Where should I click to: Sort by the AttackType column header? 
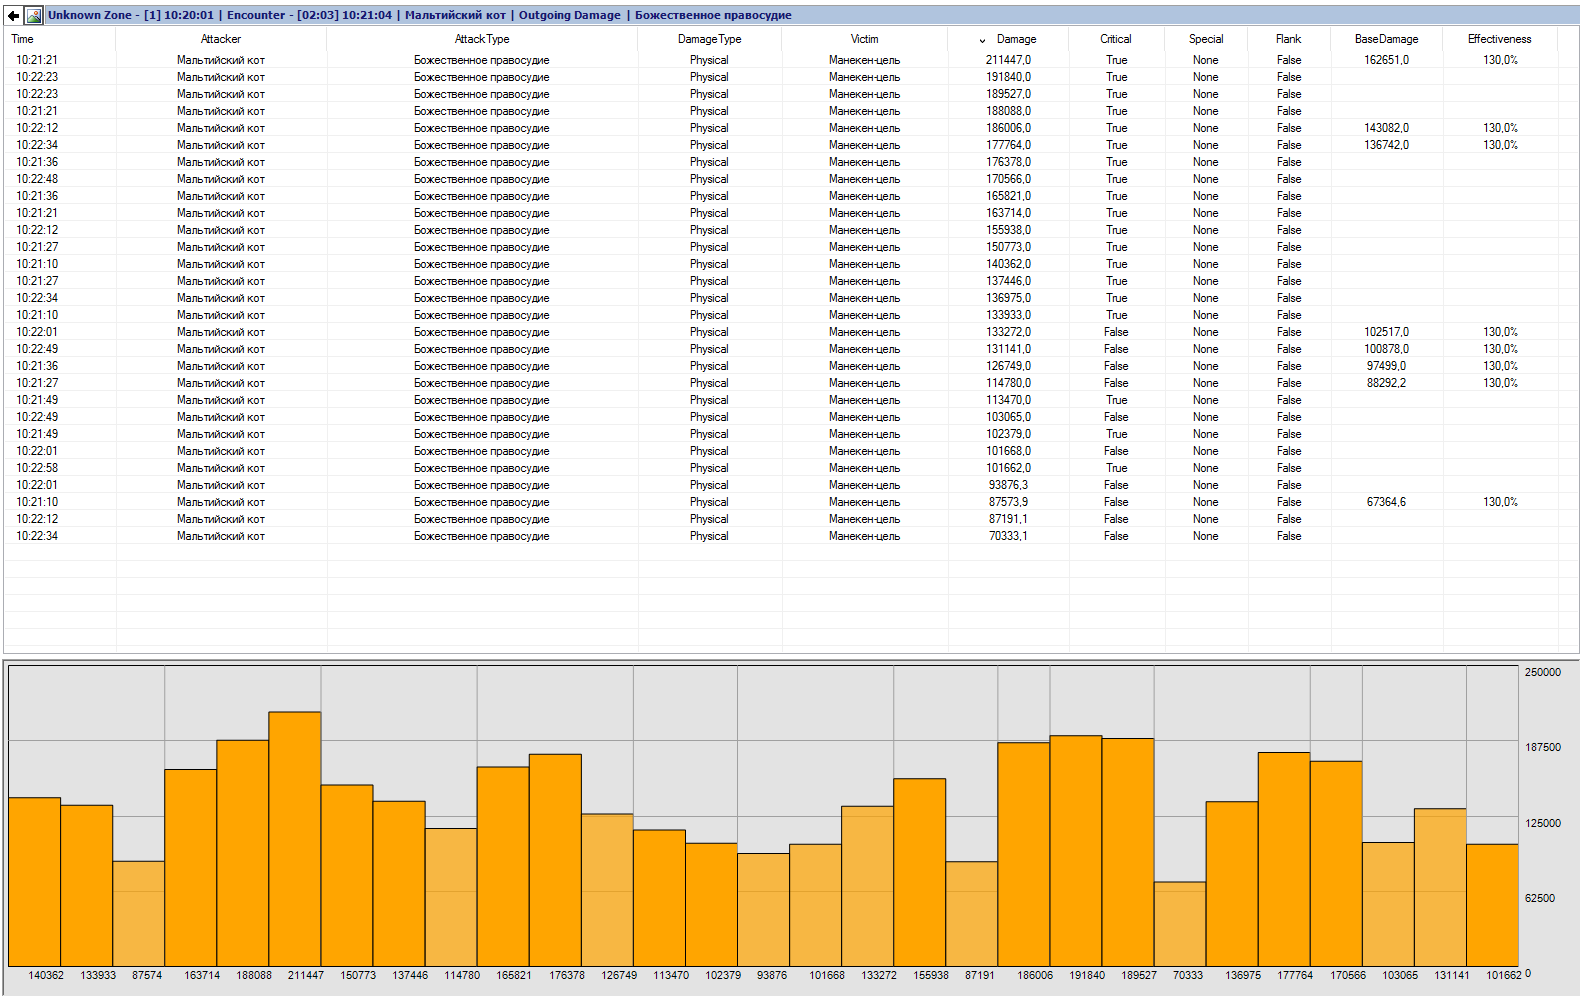coord(482,39)
